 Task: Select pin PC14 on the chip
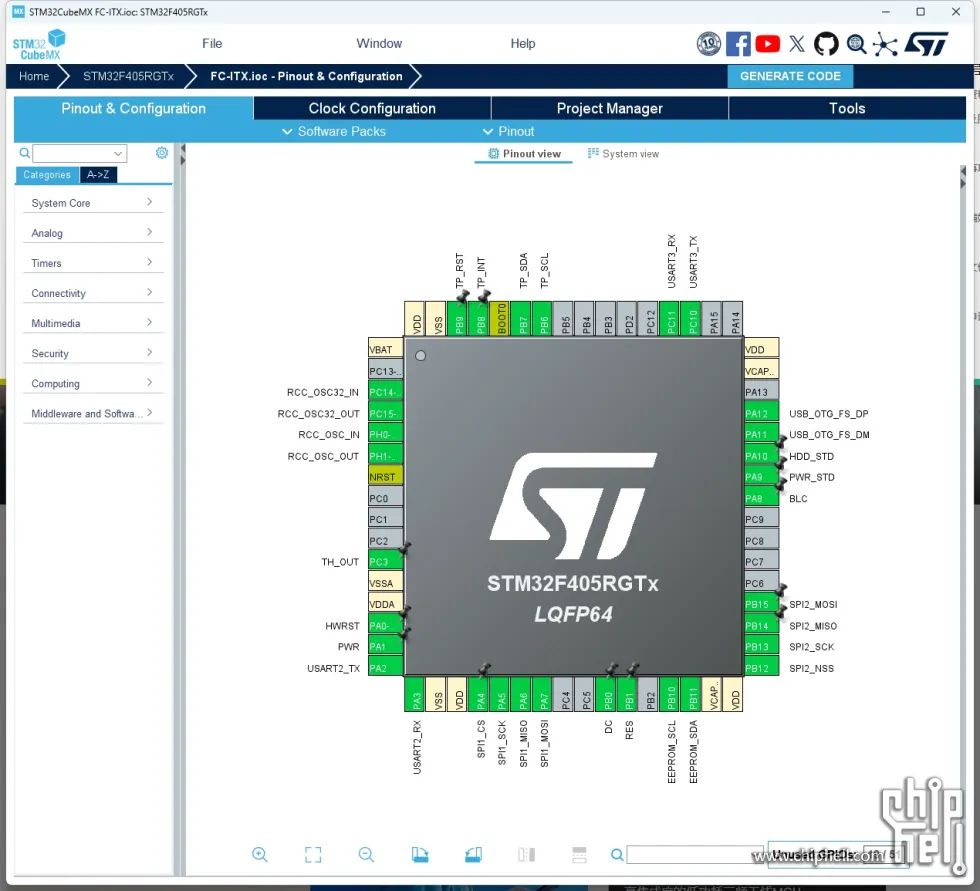tap(385, 392)
